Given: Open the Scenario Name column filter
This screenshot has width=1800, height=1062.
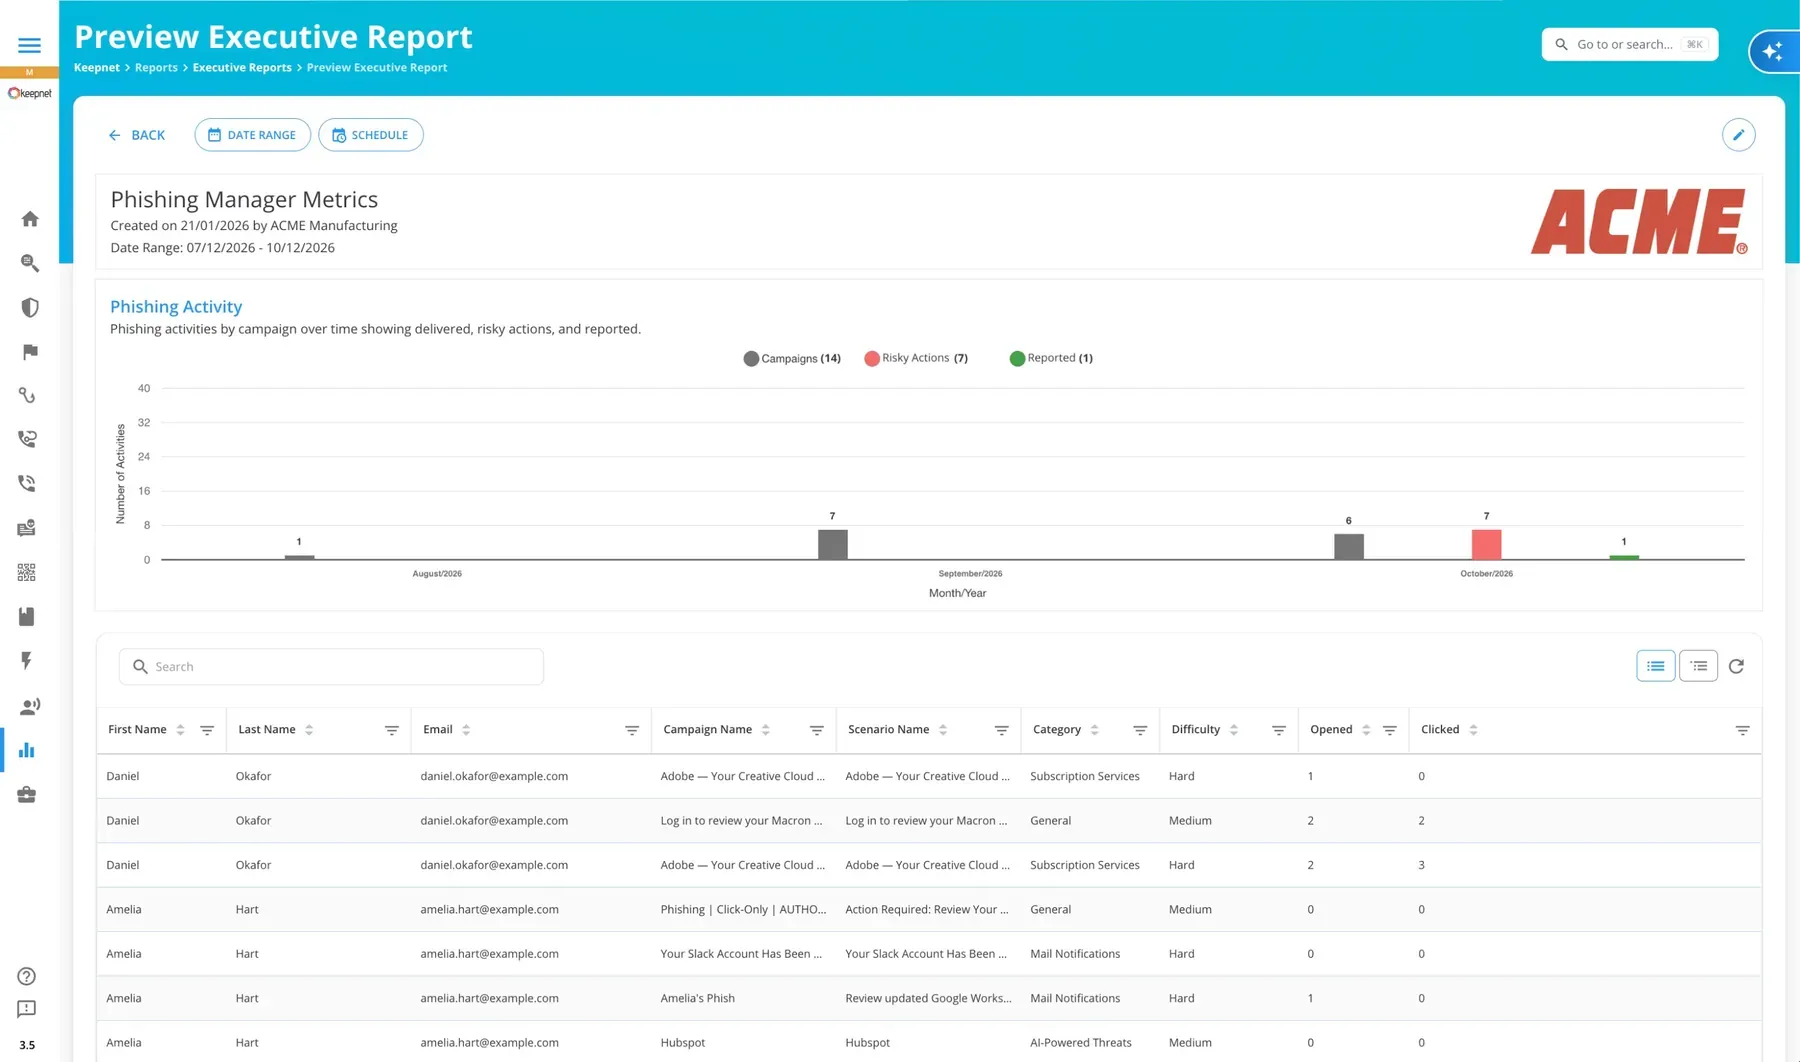Looking at the screenshot, I should [x=1002, y=730].
